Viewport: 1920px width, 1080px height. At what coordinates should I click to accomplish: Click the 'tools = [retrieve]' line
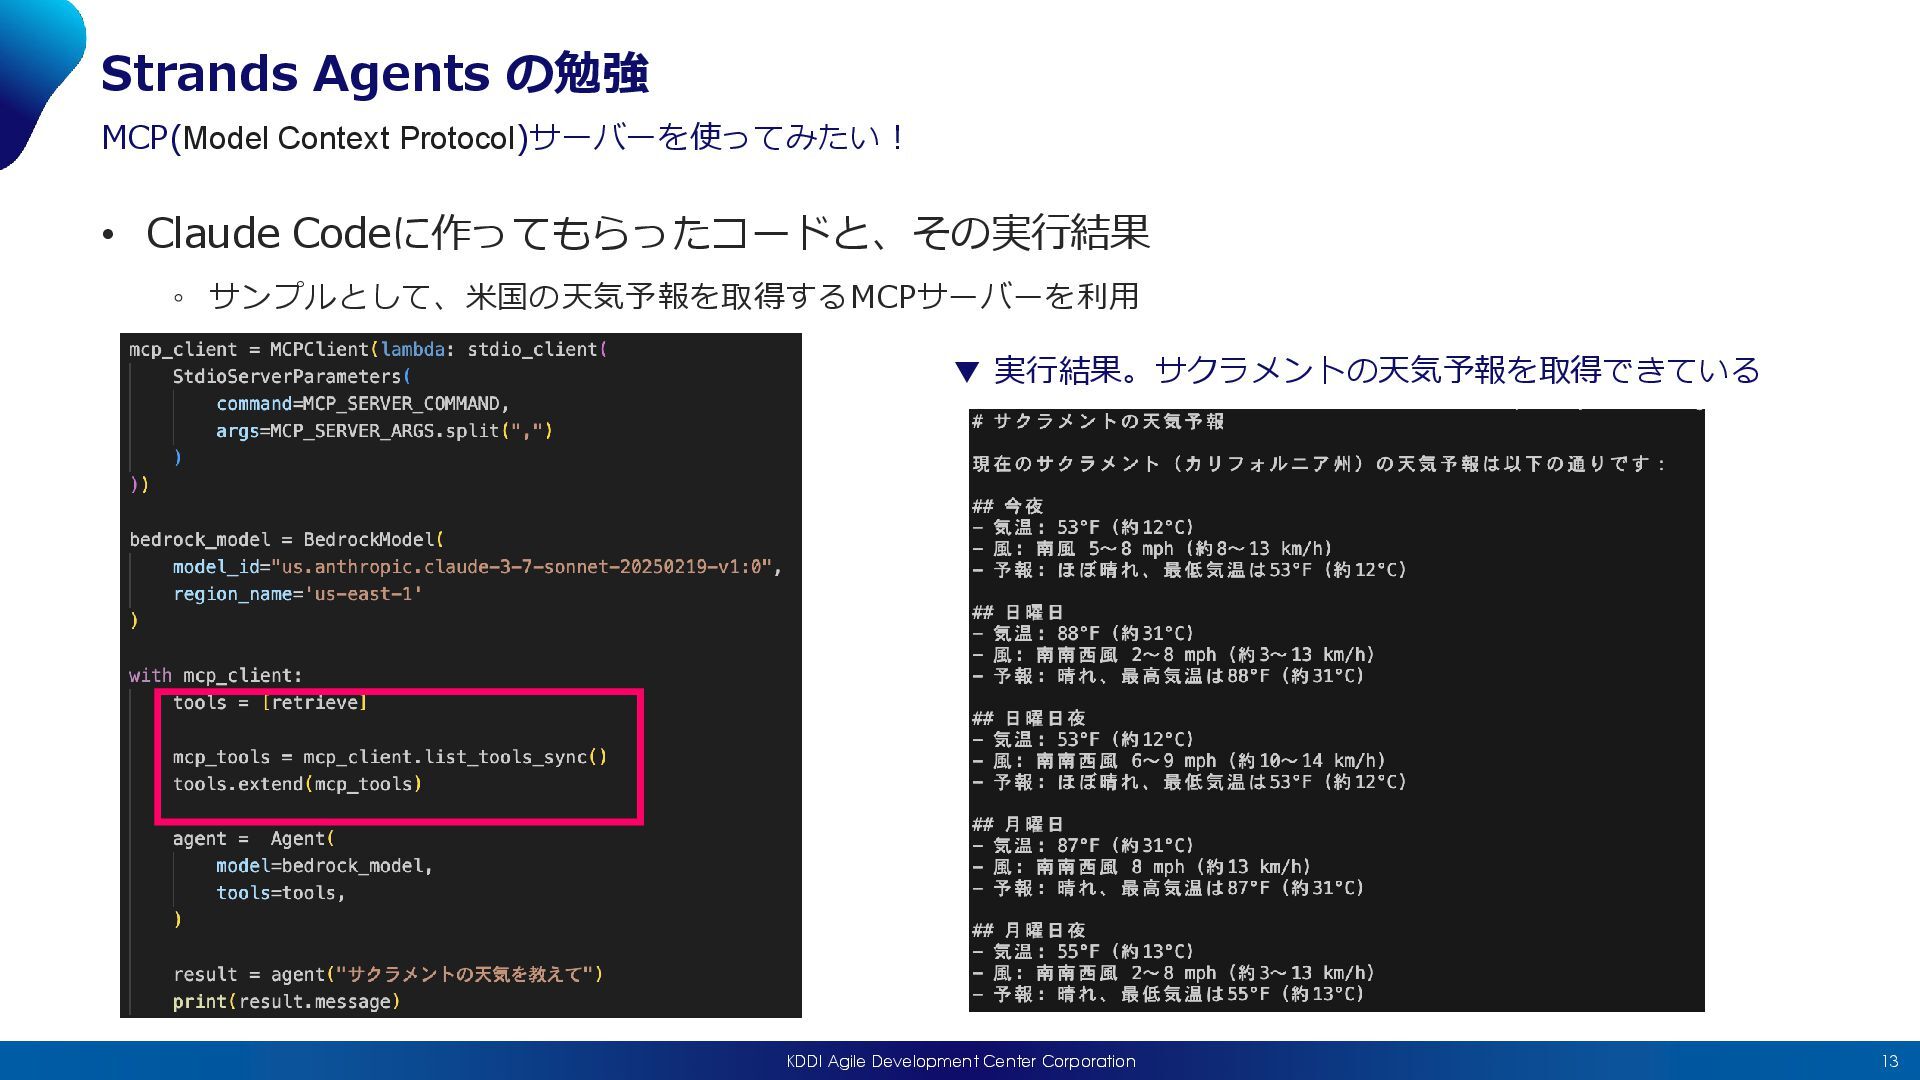(270, 702)
